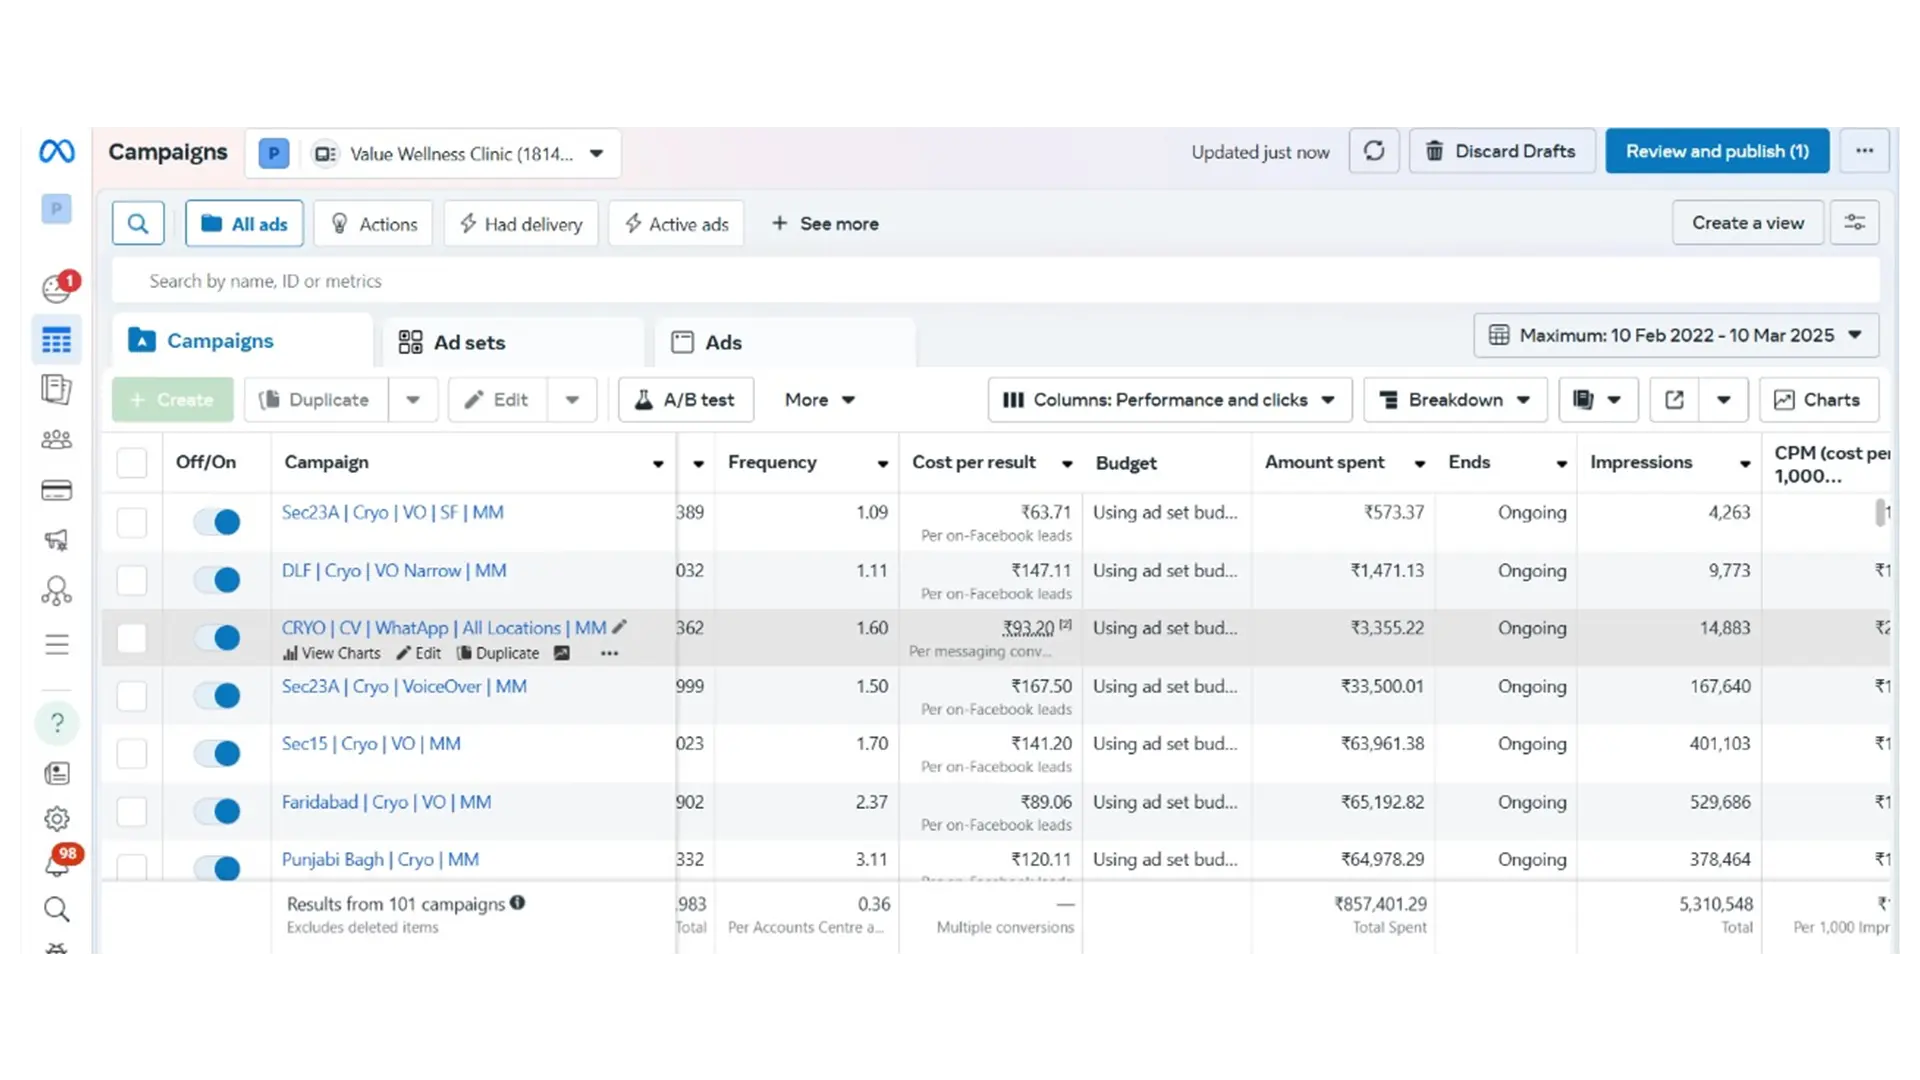
Task: Click the account overview icon with red badge
Action: coord(57,288)
